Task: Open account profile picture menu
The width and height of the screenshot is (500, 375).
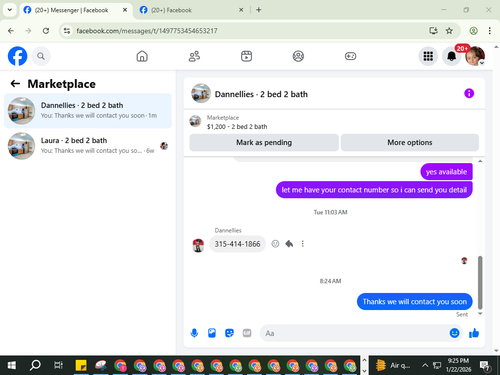Action: 475,56
